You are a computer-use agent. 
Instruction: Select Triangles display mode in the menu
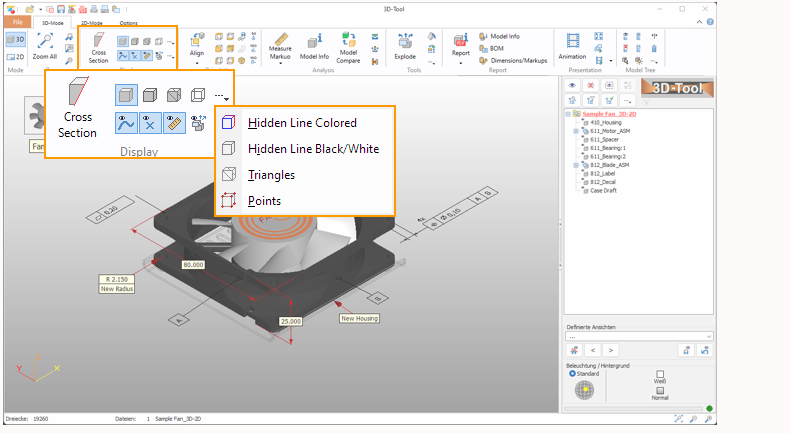pos(271,175)
